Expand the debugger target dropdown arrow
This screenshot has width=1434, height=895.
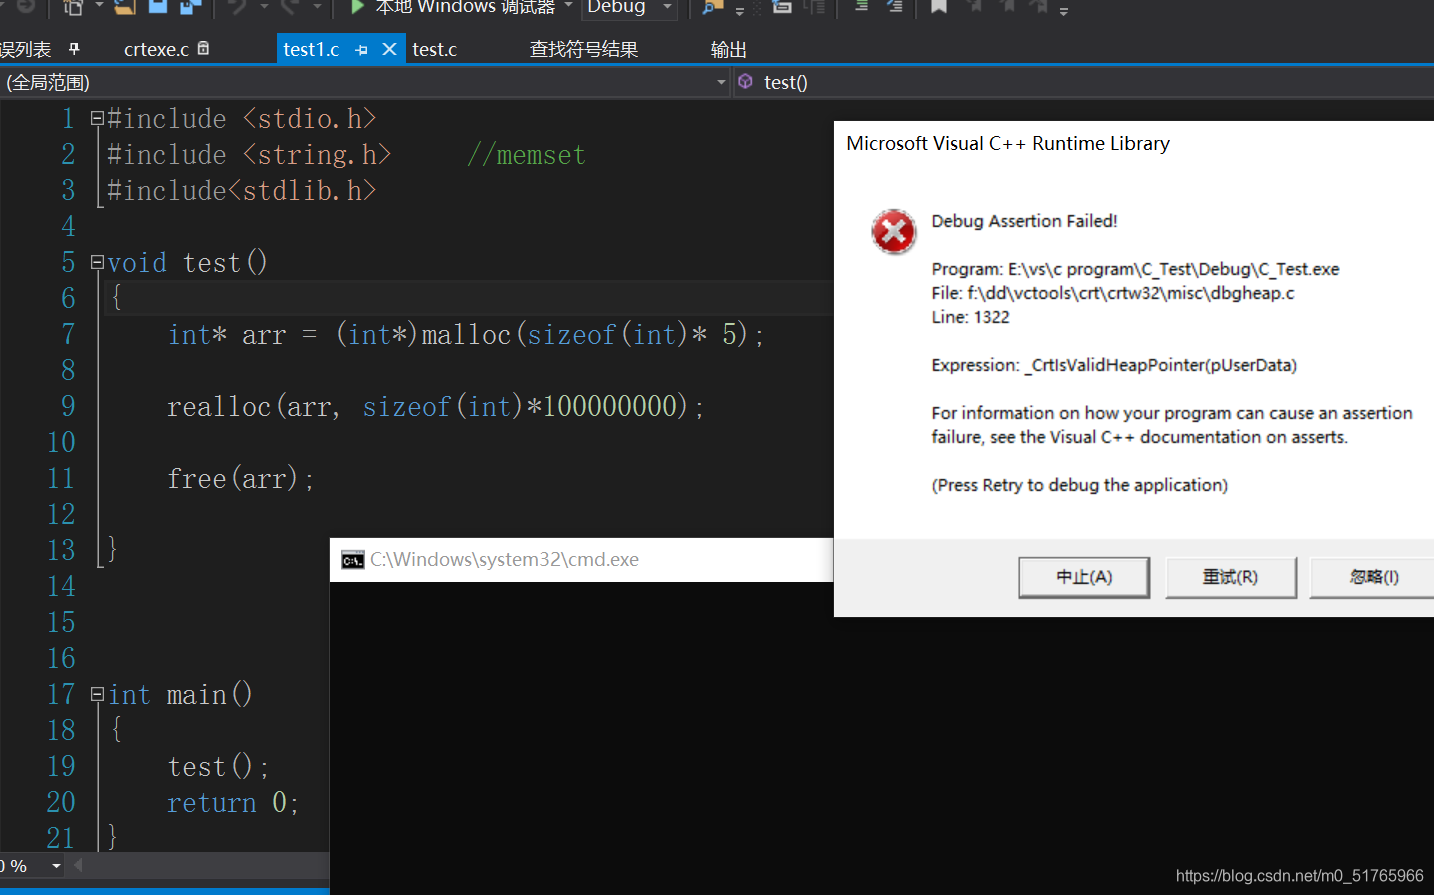(568, 6)
